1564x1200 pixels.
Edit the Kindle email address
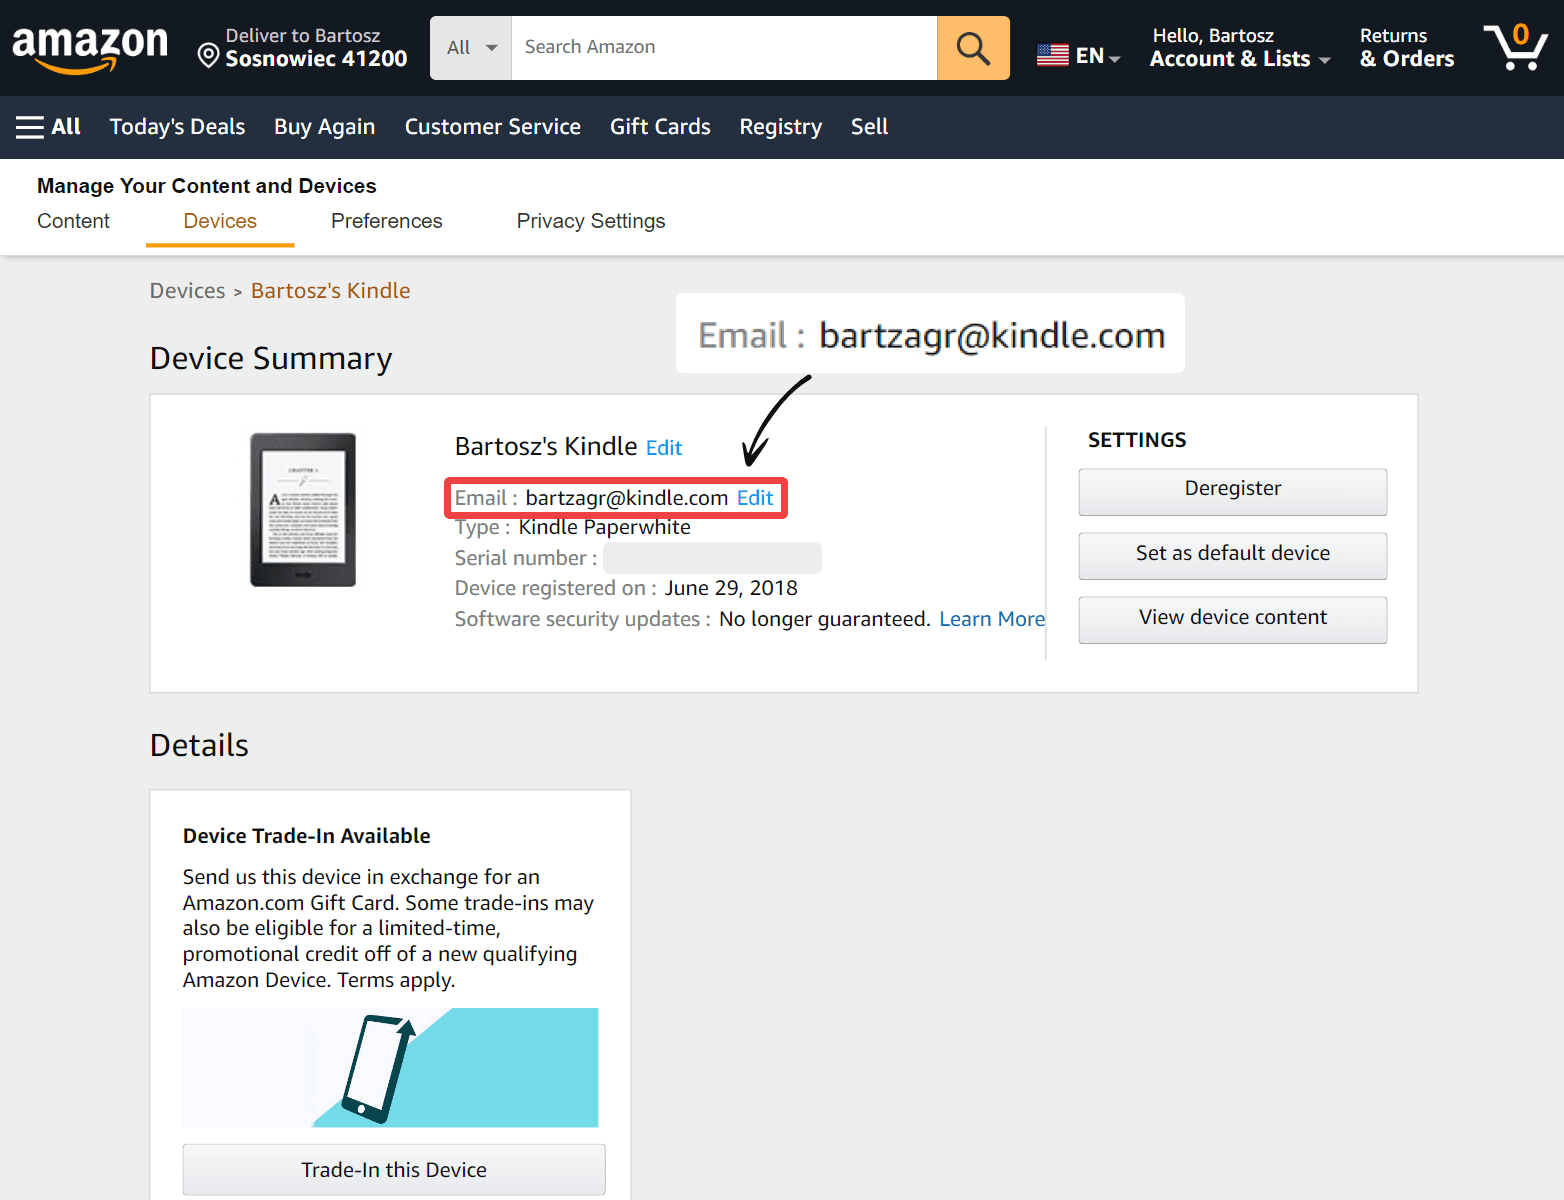coord(755,498)
